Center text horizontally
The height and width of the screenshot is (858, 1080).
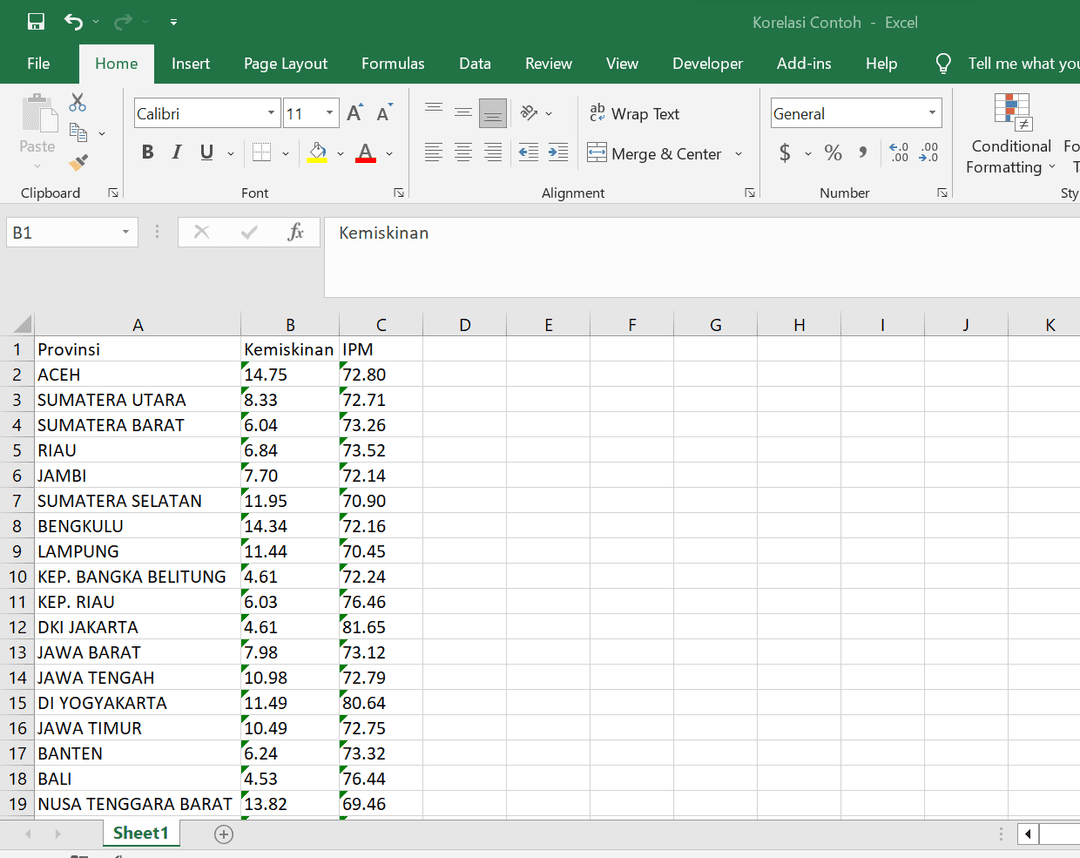coord(463,152)
